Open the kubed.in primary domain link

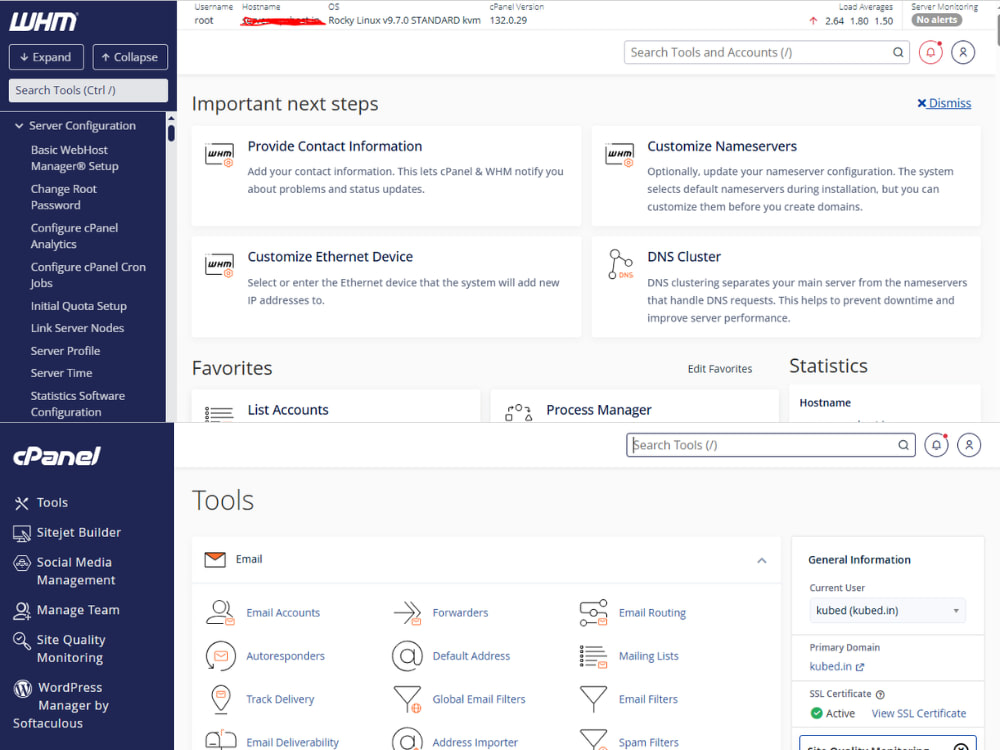(830, 666)
